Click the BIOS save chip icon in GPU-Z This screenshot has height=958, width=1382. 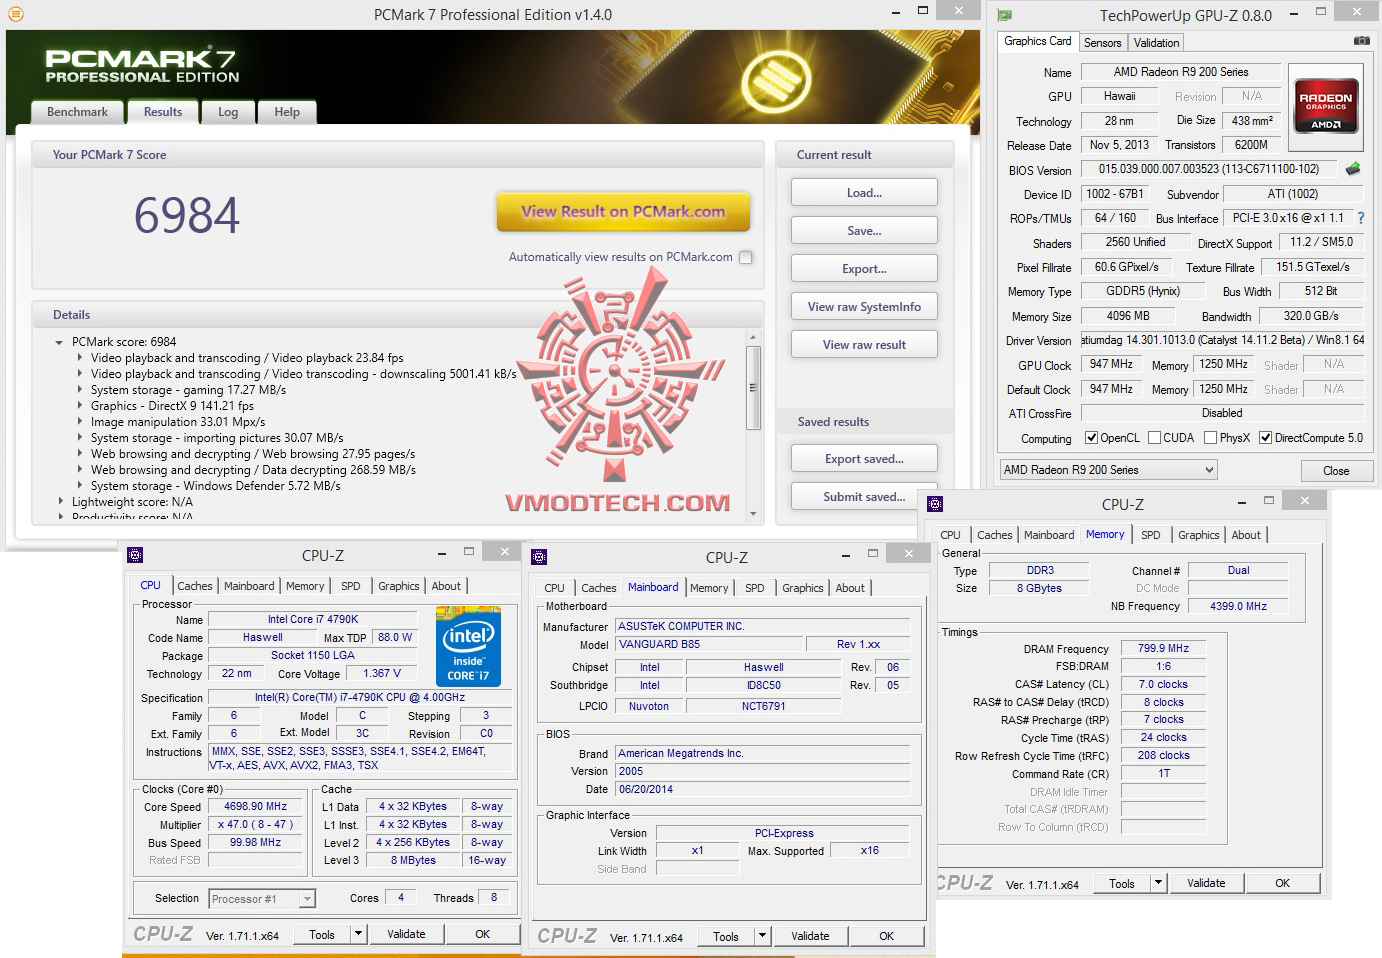tap(1352, 169)
